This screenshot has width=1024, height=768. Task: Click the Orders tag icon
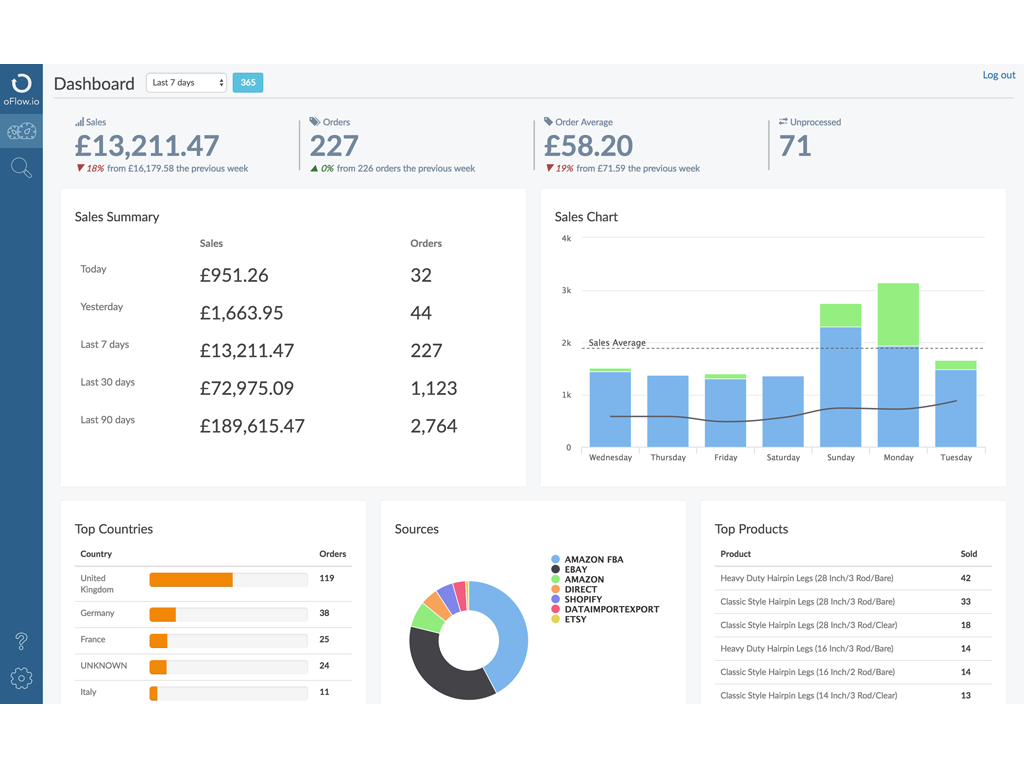coord(315,122)
